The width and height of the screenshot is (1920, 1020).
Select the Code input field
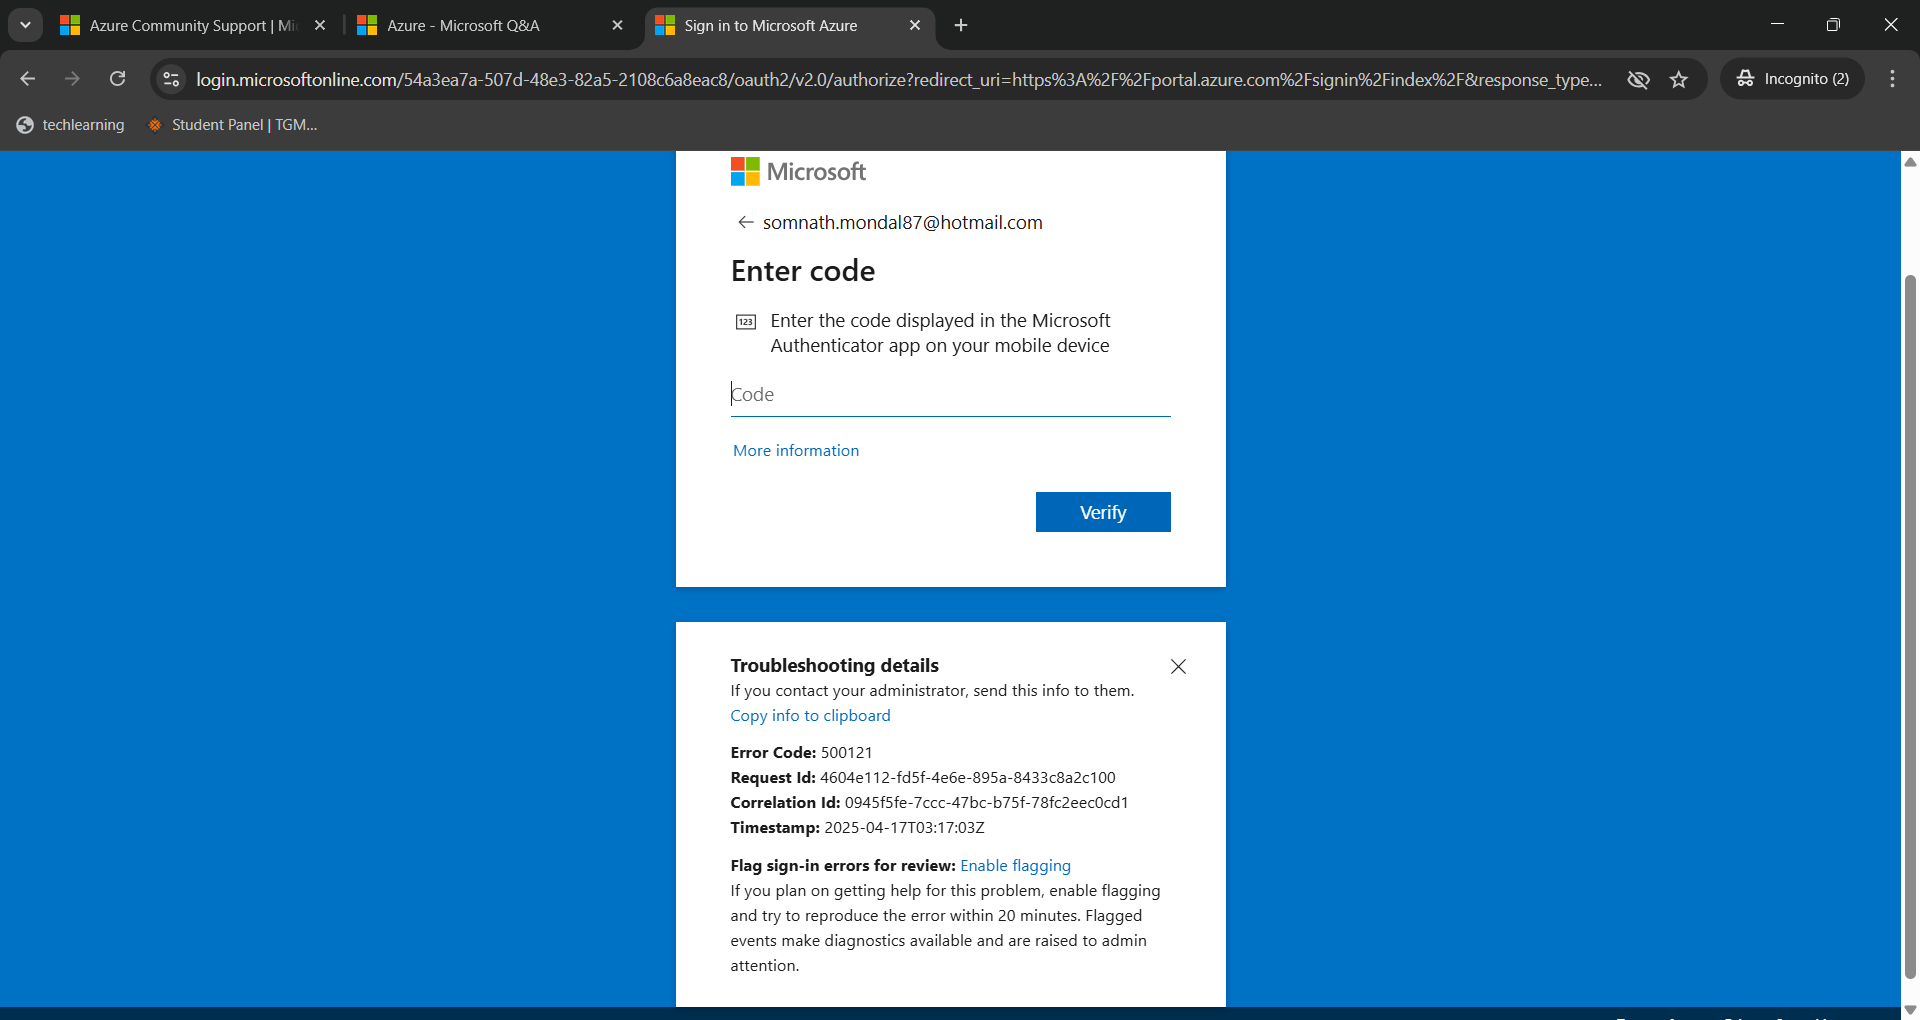[x=950, y=394]
